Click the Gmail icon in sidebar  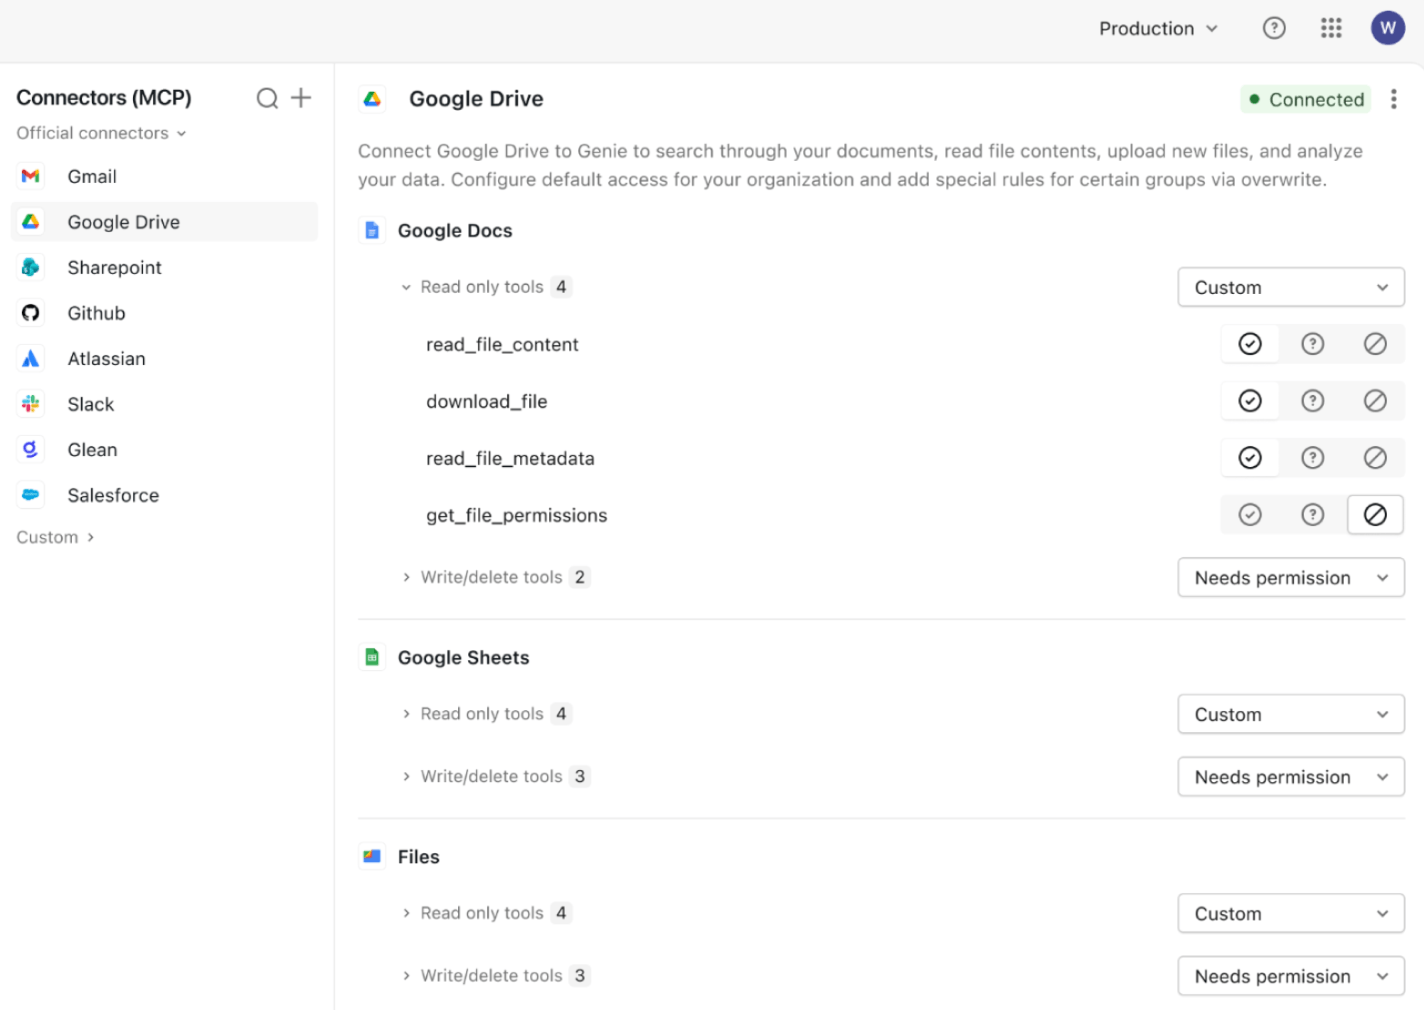[31, 176]
